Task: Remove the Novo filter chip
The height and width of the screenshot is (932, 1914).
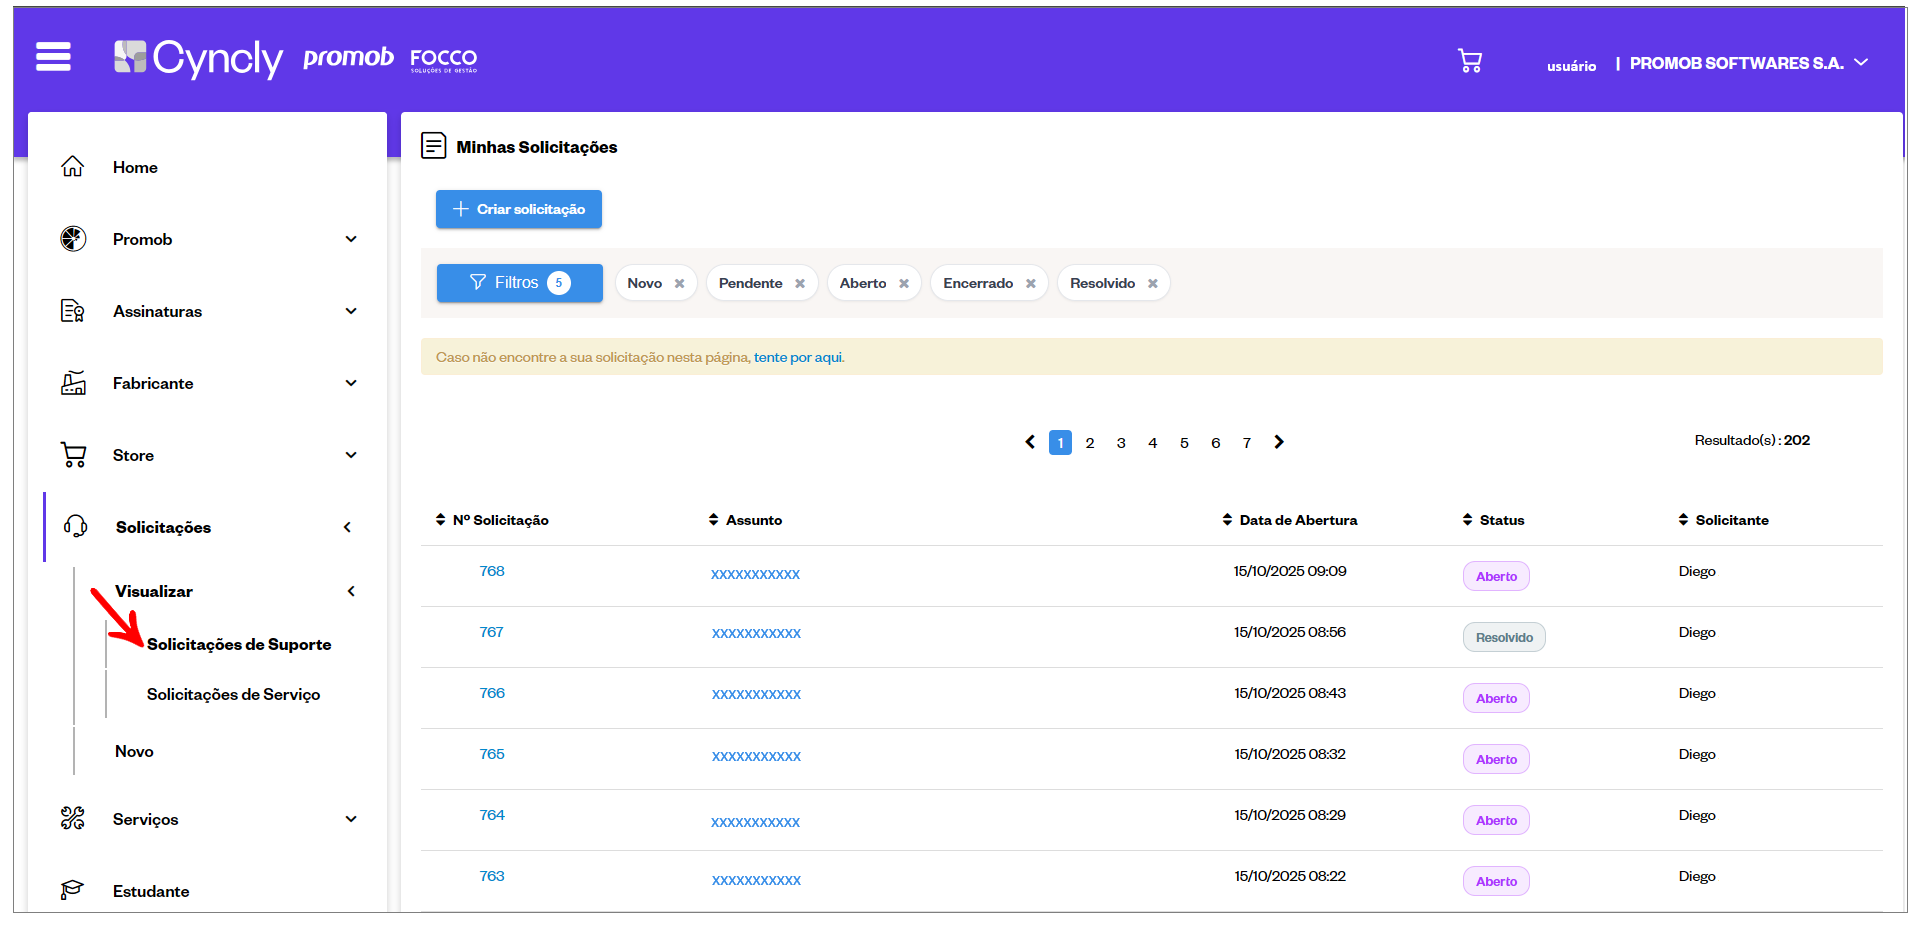Action: 680,284
